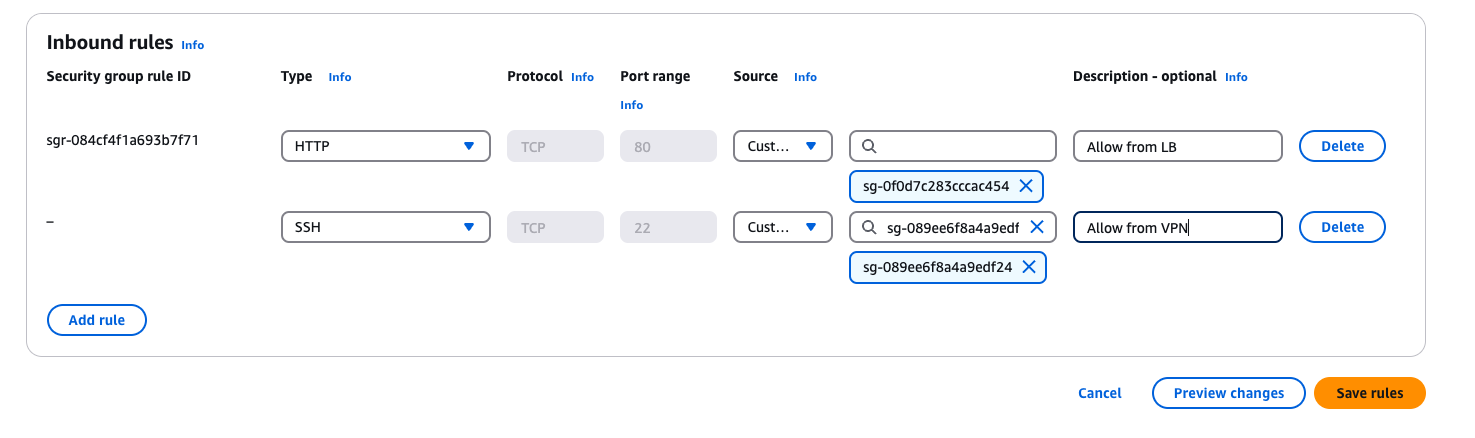Clear the SSH rule source search text

(x=1037, y=227)
